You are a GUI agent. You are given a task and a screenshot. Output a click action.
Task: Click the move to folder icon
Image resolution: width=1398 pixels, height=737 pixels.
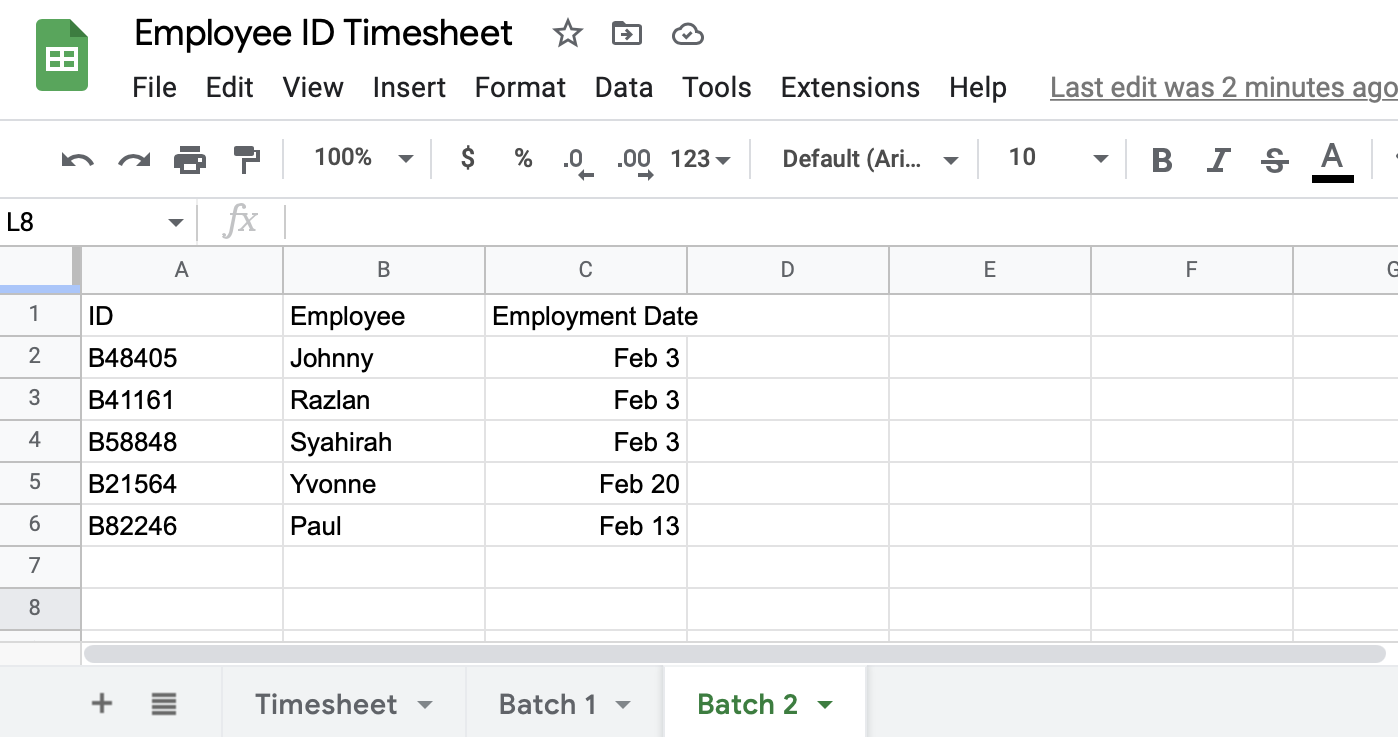click(627, 35)
